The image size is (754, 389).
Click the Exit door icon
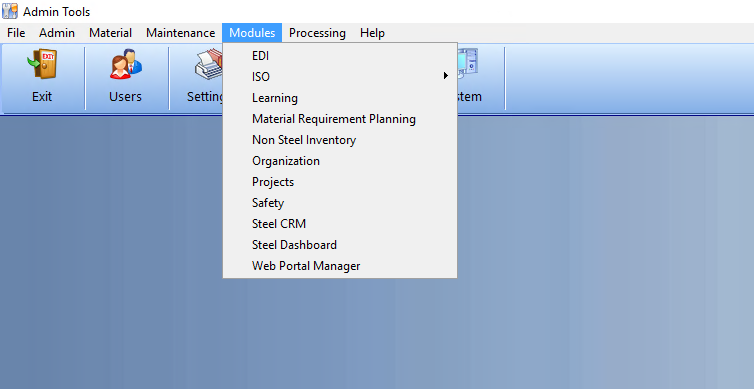pos(42,64)
